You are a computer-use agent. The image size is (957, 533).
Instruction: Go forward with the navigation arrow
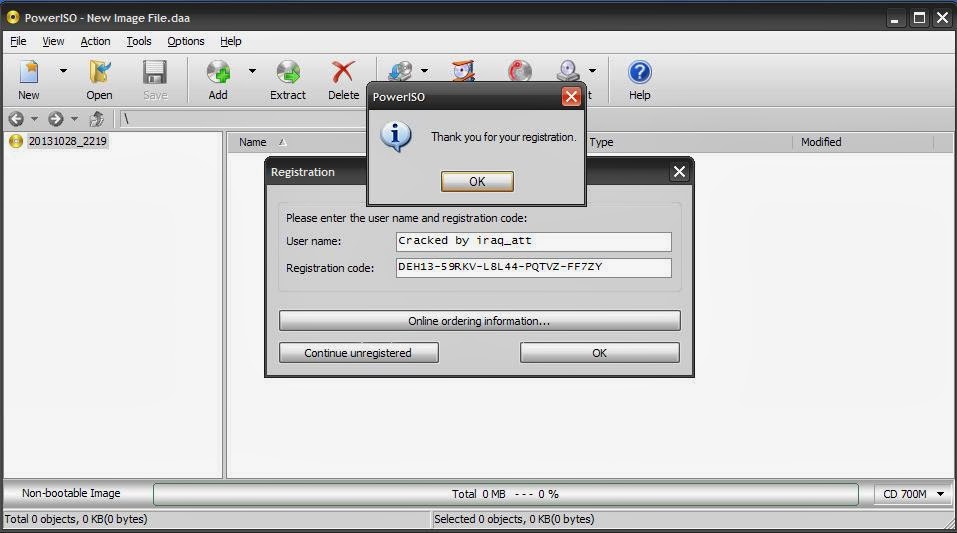click(x=56, y=119)
